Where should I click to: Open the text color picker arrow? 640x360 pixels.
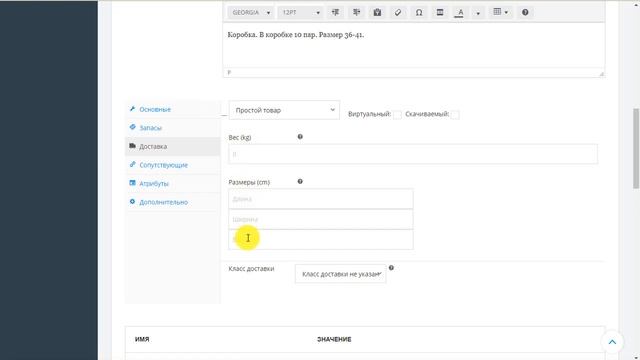click(x=478, y=13)
